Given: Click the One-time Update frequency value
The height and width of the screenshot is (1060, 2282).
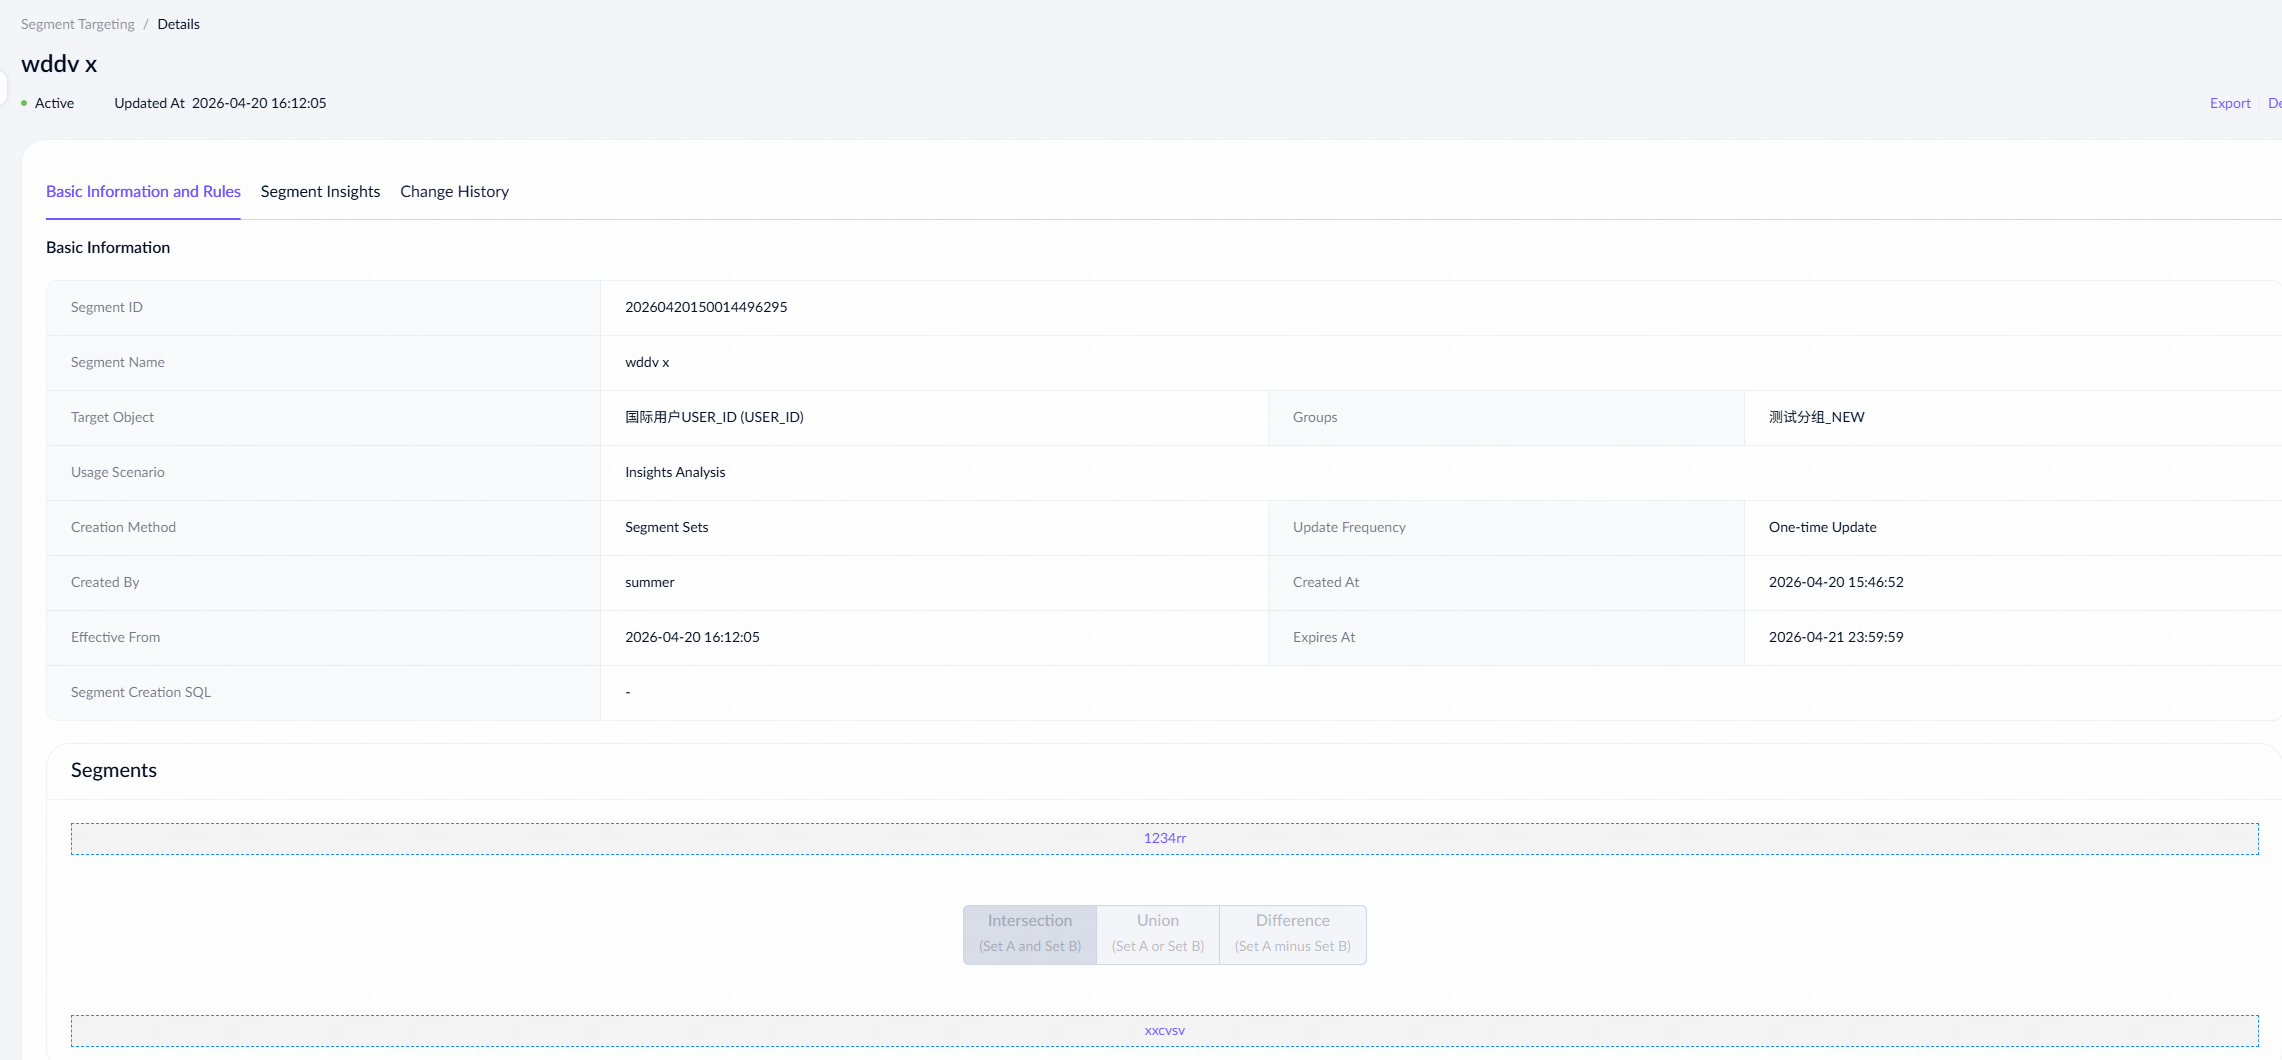Looking at the screenshot, I should tap(1822, 527).
